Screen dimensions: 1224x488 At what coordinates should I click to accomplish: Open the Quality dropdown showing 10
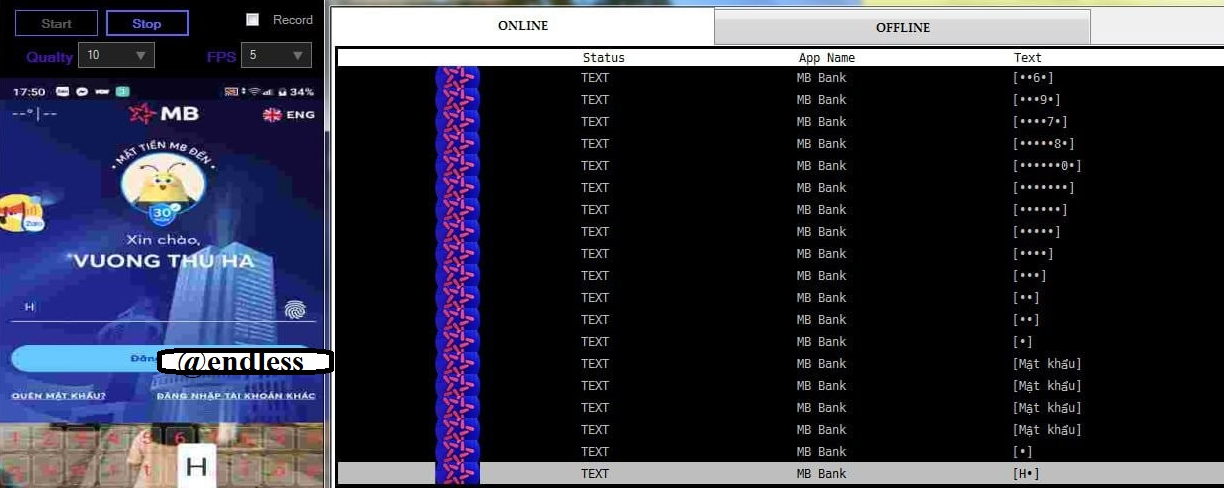pyautogui.click(x=118, y=55)
